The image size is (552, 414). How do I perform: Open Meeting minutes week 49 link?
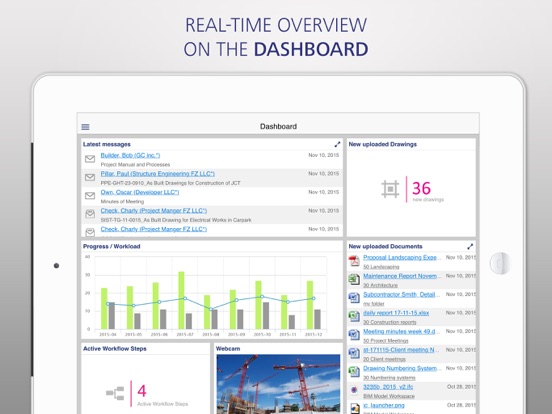coord(402,332)
